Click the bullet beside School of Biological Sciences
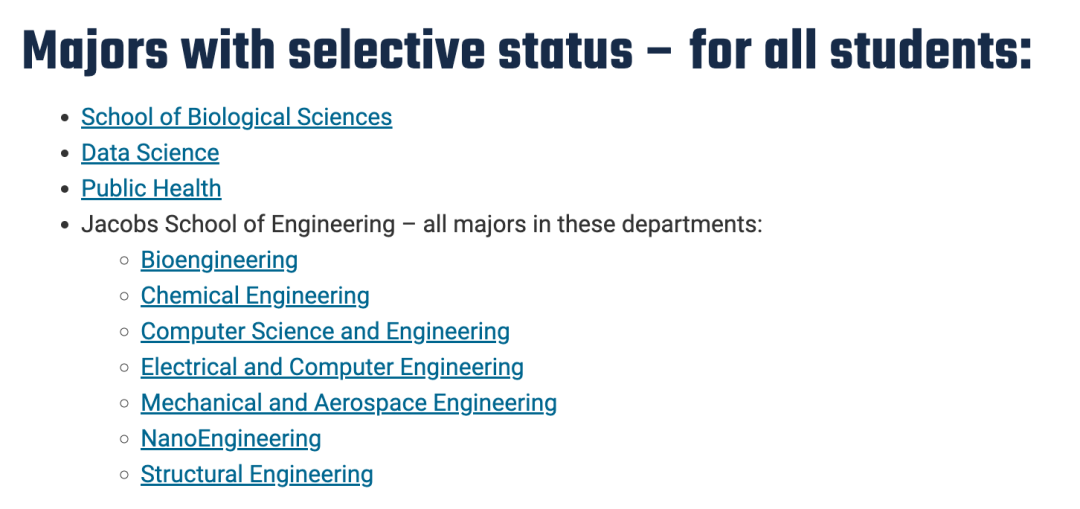Screen dimensions: 1080x509 click(65, 118)
